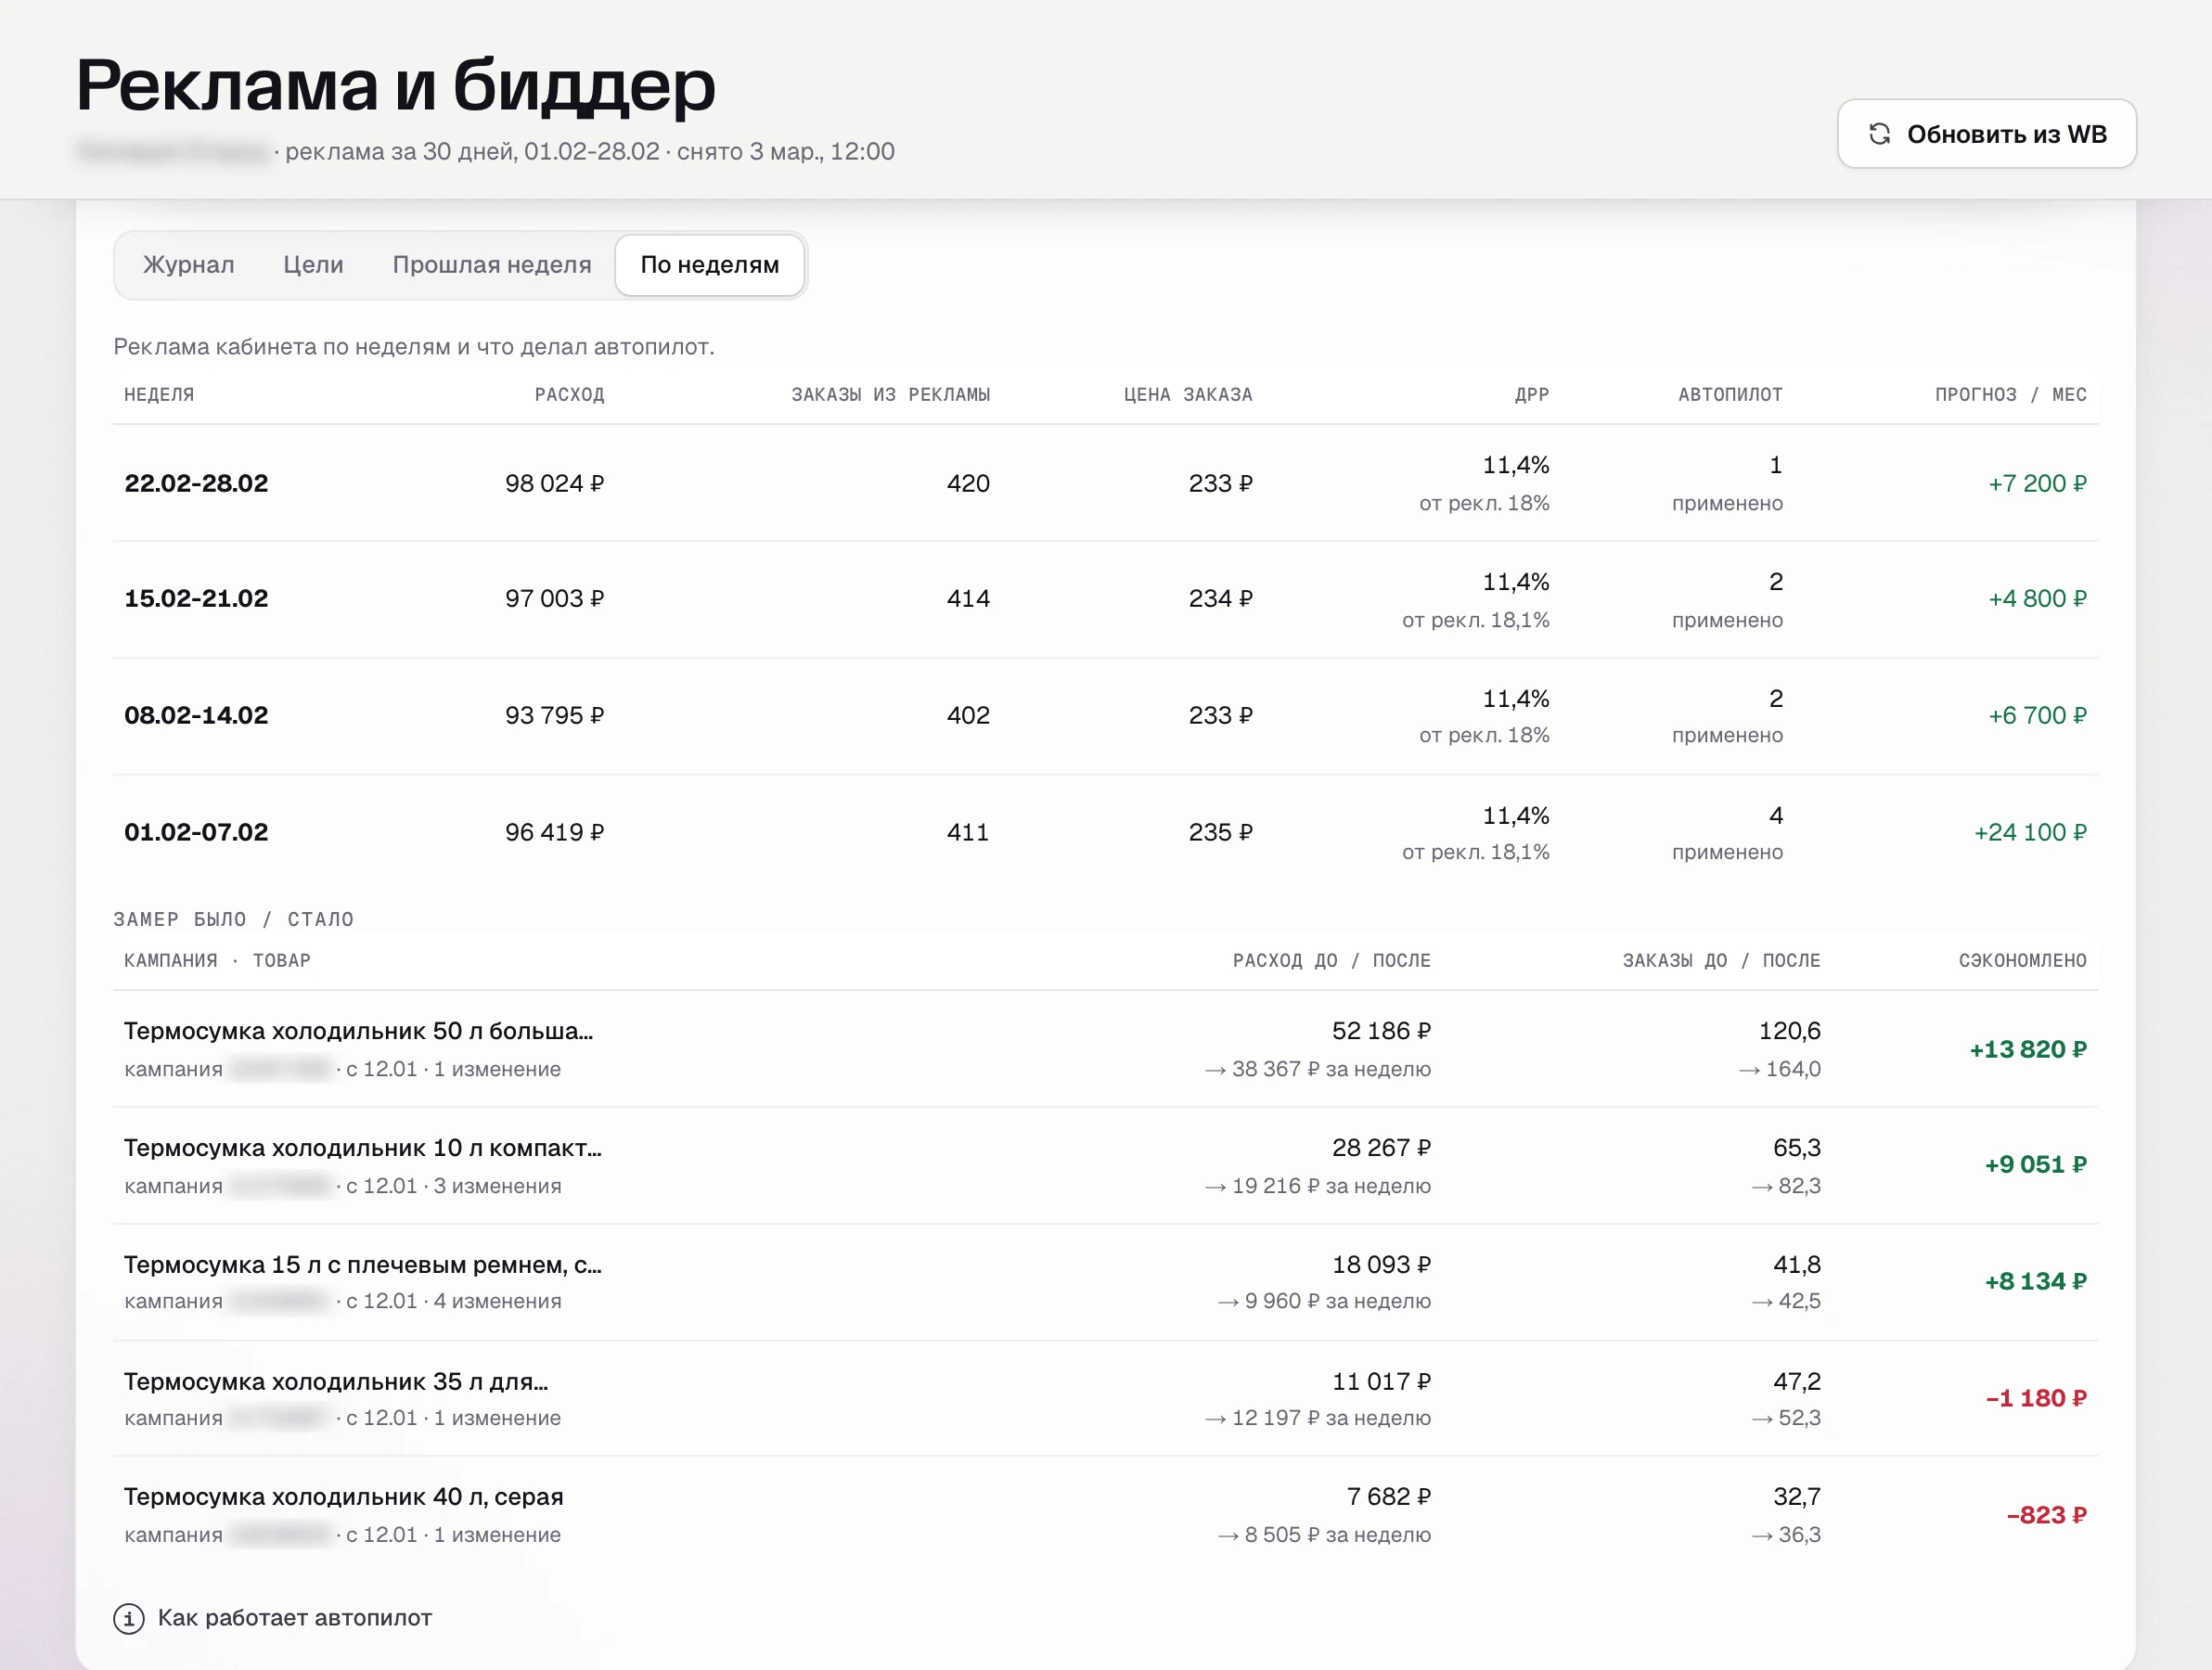This screenshot has height=1670, width=2212.
Task: Click saved amount +8 134 ₽
Action: [x=2036, y=1282]
